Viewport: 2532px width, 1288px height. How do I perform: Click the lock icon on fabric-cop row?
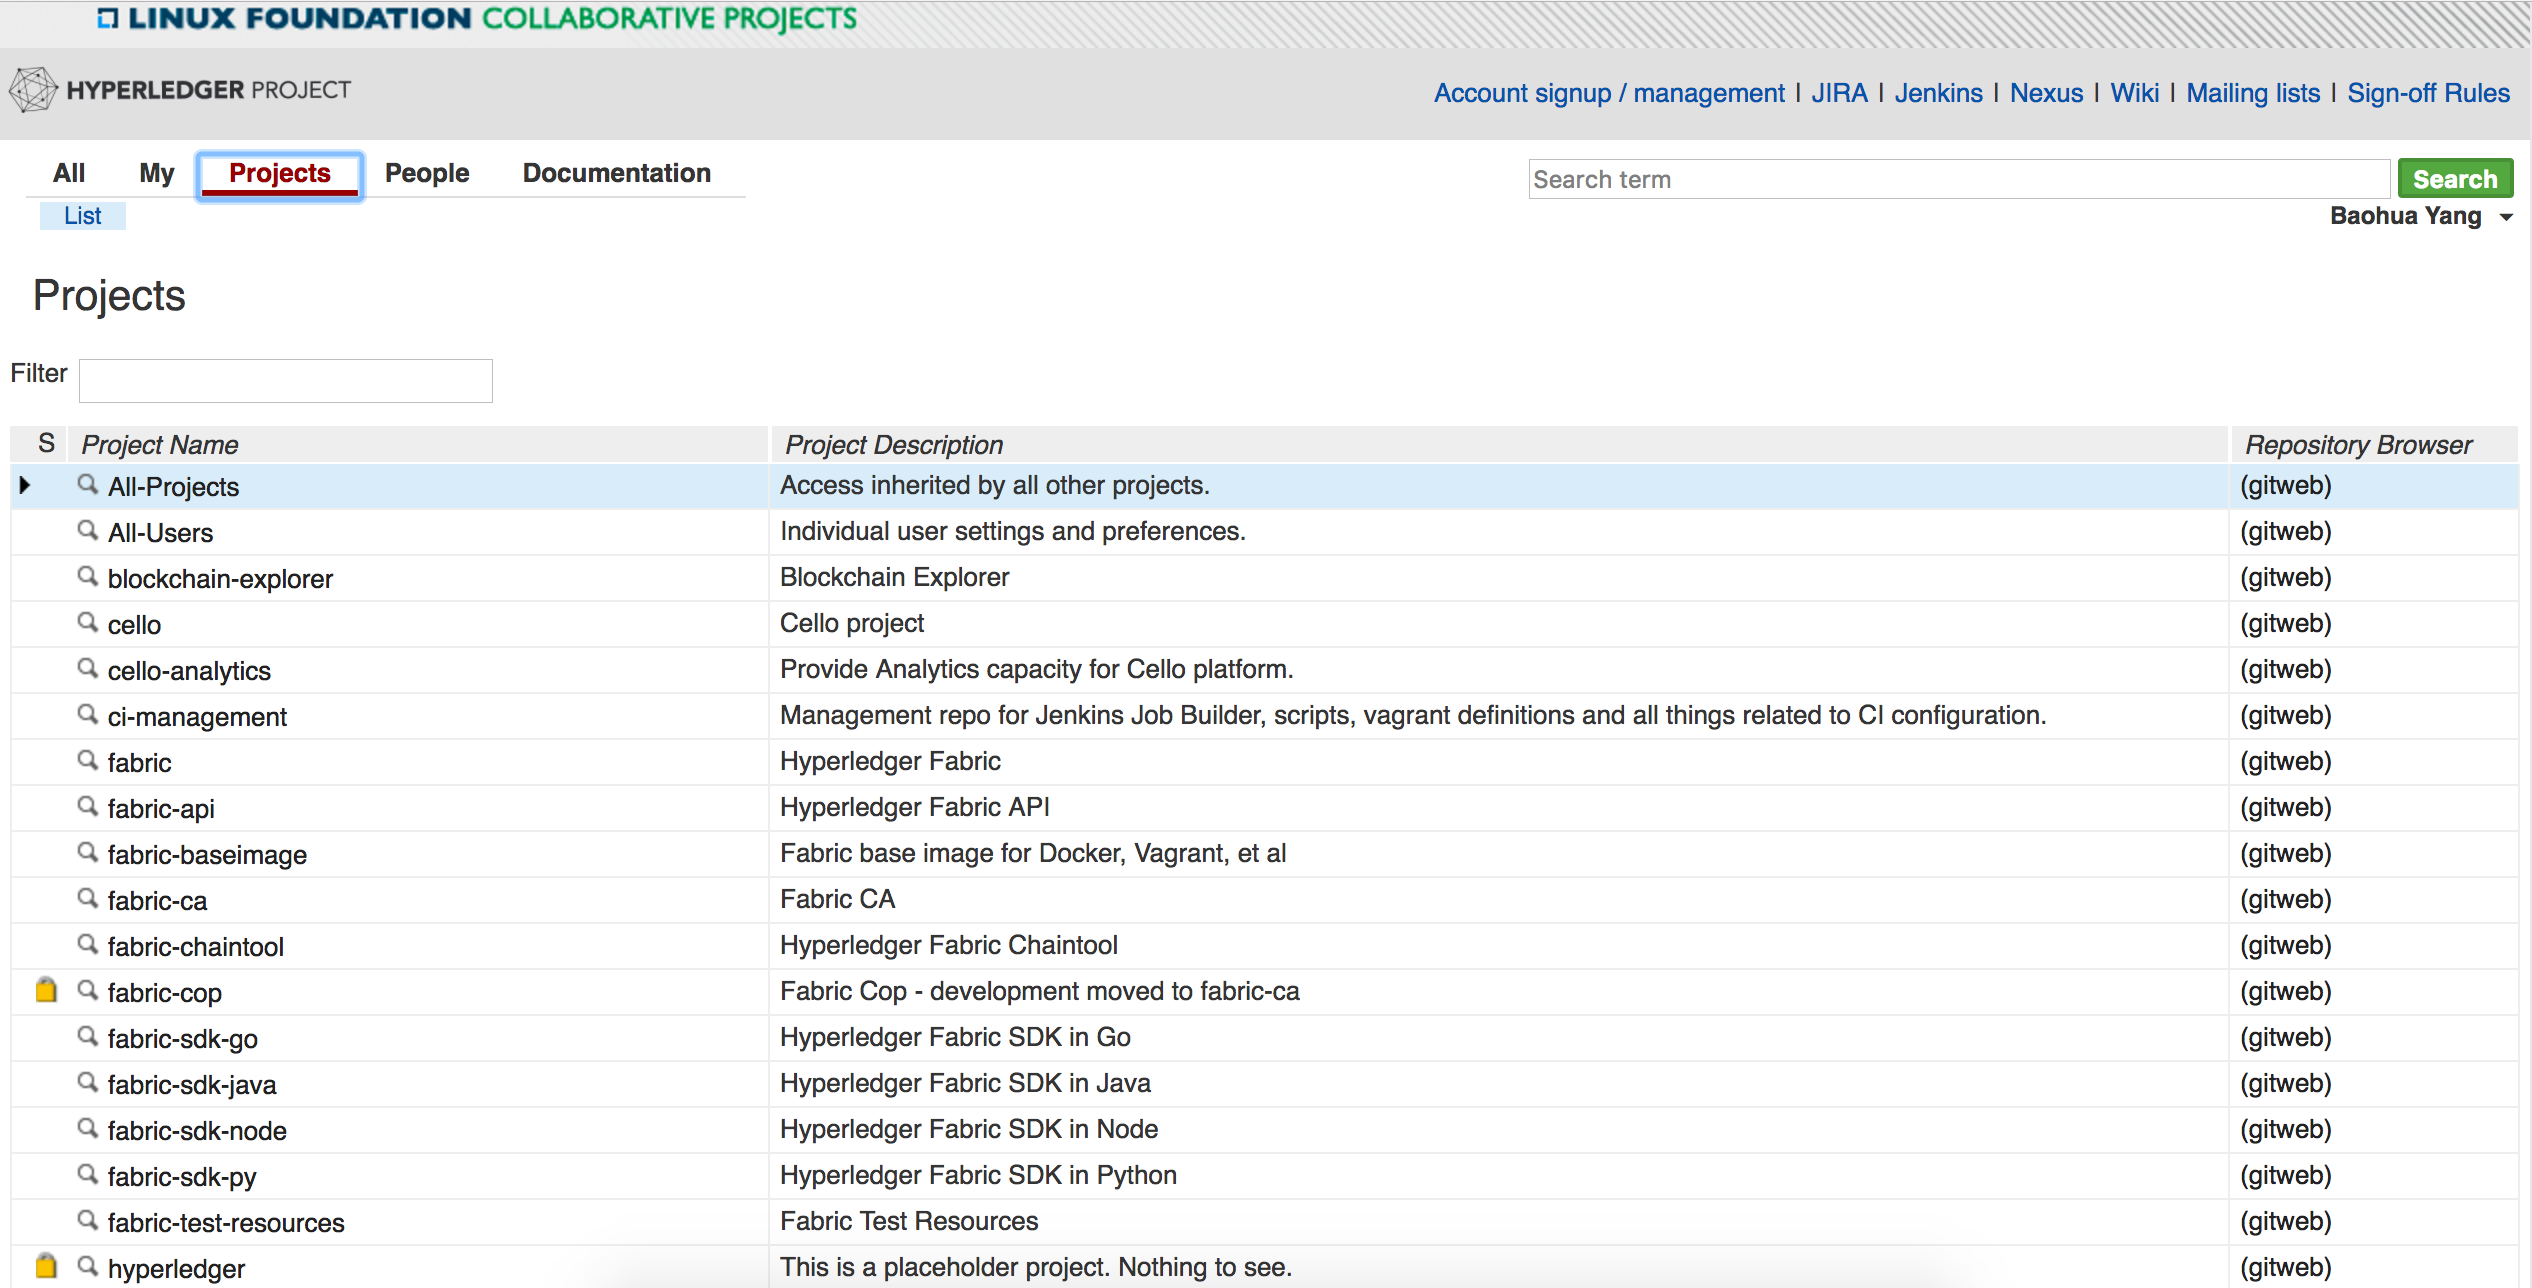tap(46, 990)
